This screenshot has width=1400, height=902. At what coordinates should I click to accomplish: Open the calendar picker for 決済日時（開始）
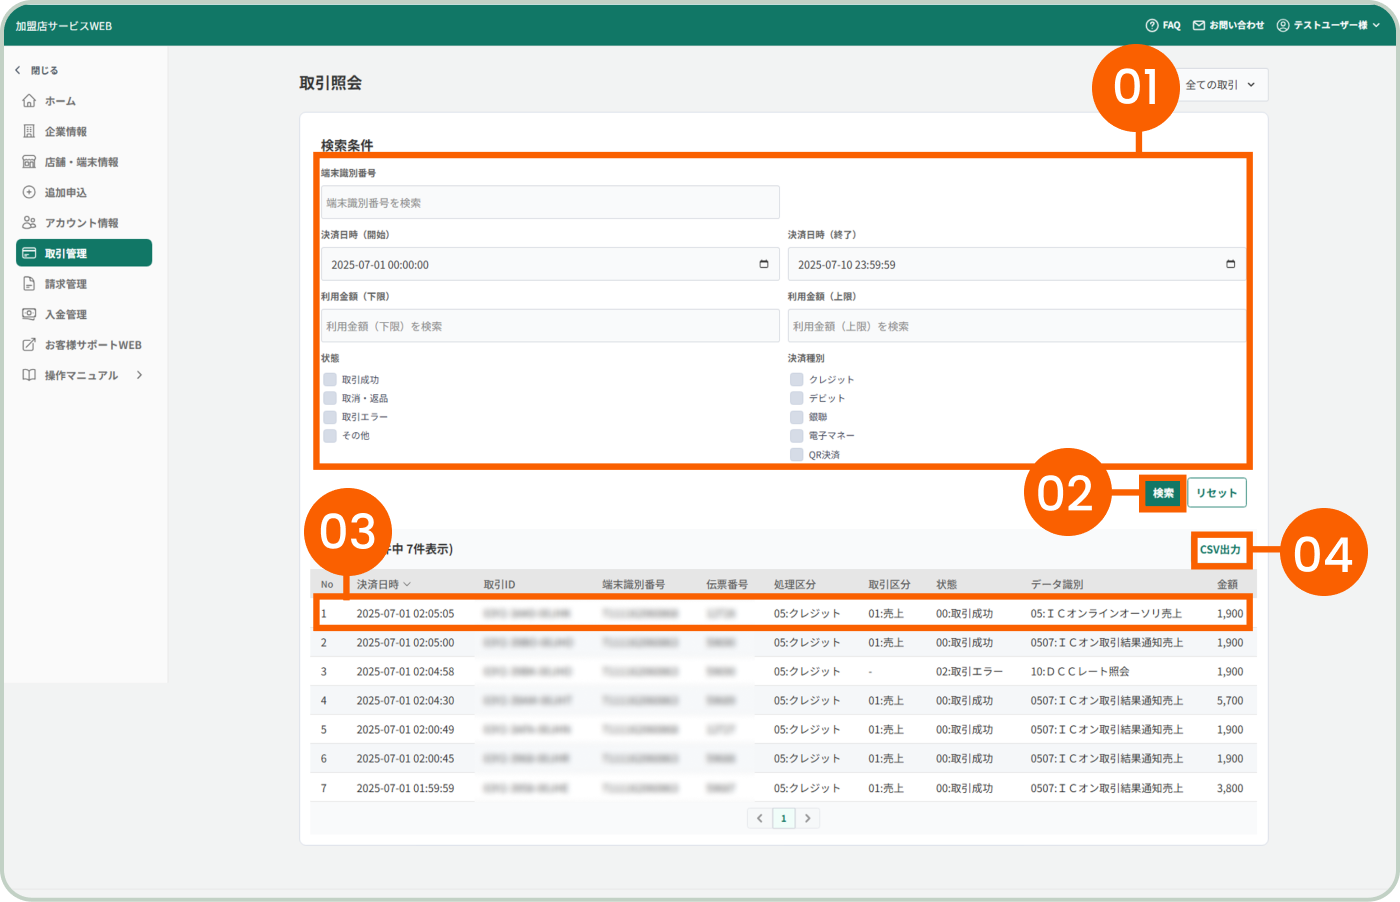coord(764,265)
